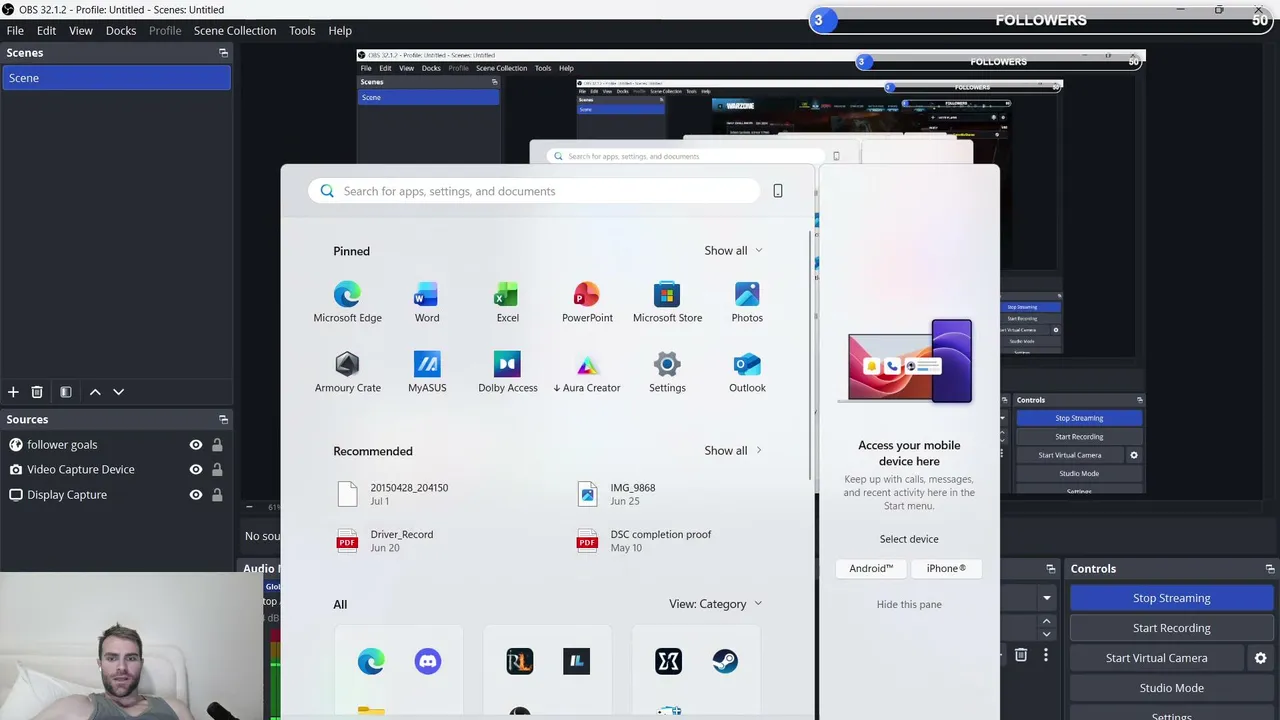Hide the Display Capture source
This screenshot has width=1280, height=720.
click(196, 495)
